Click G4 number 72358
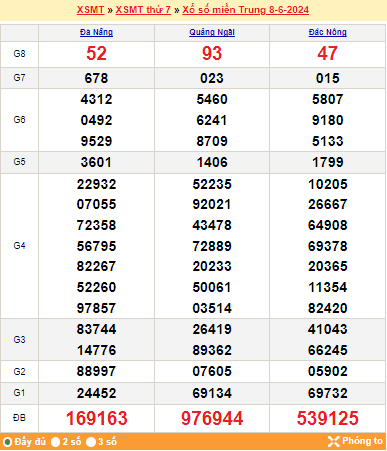Viewport: 387px width, 451px height. [96, 225]
